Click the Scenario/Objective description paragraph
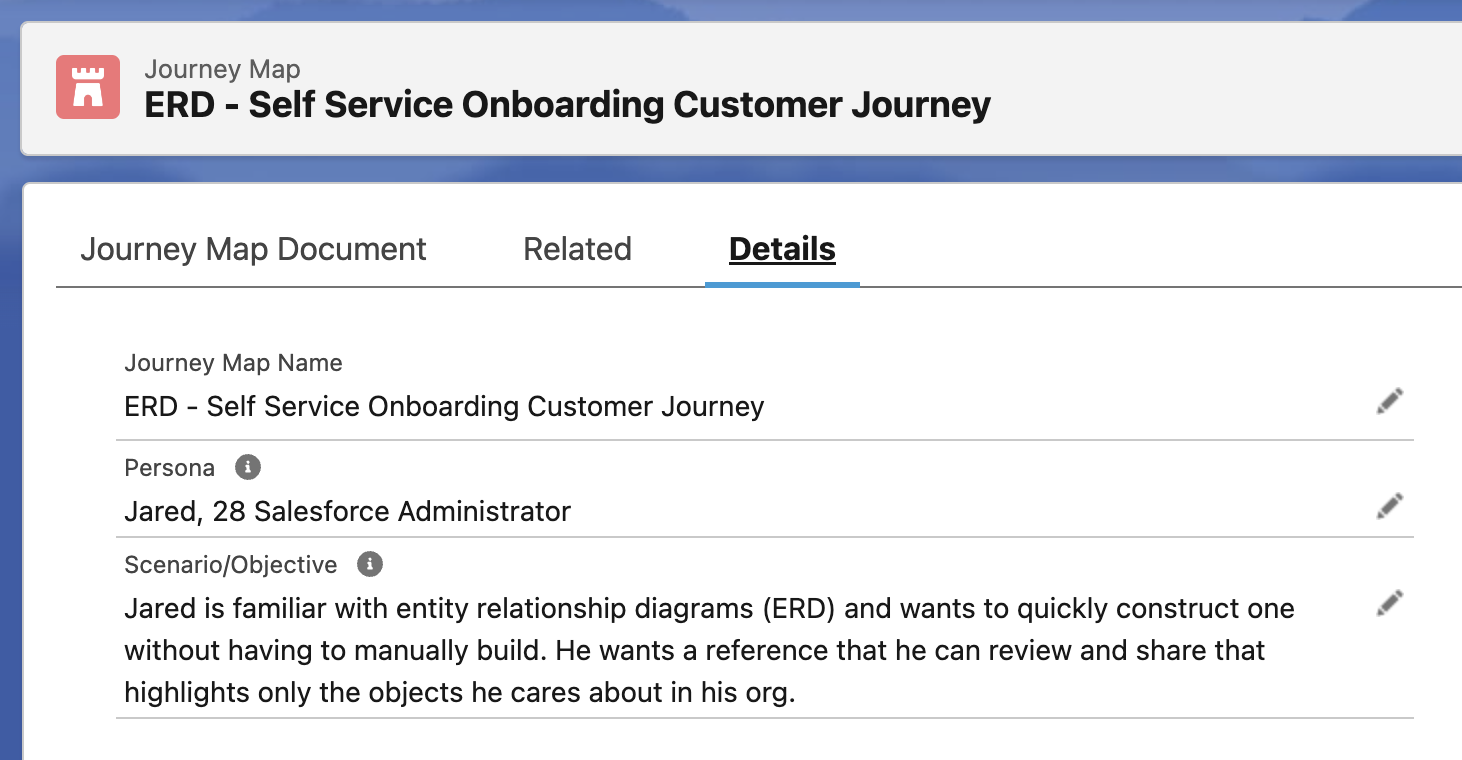 [709, 650]
